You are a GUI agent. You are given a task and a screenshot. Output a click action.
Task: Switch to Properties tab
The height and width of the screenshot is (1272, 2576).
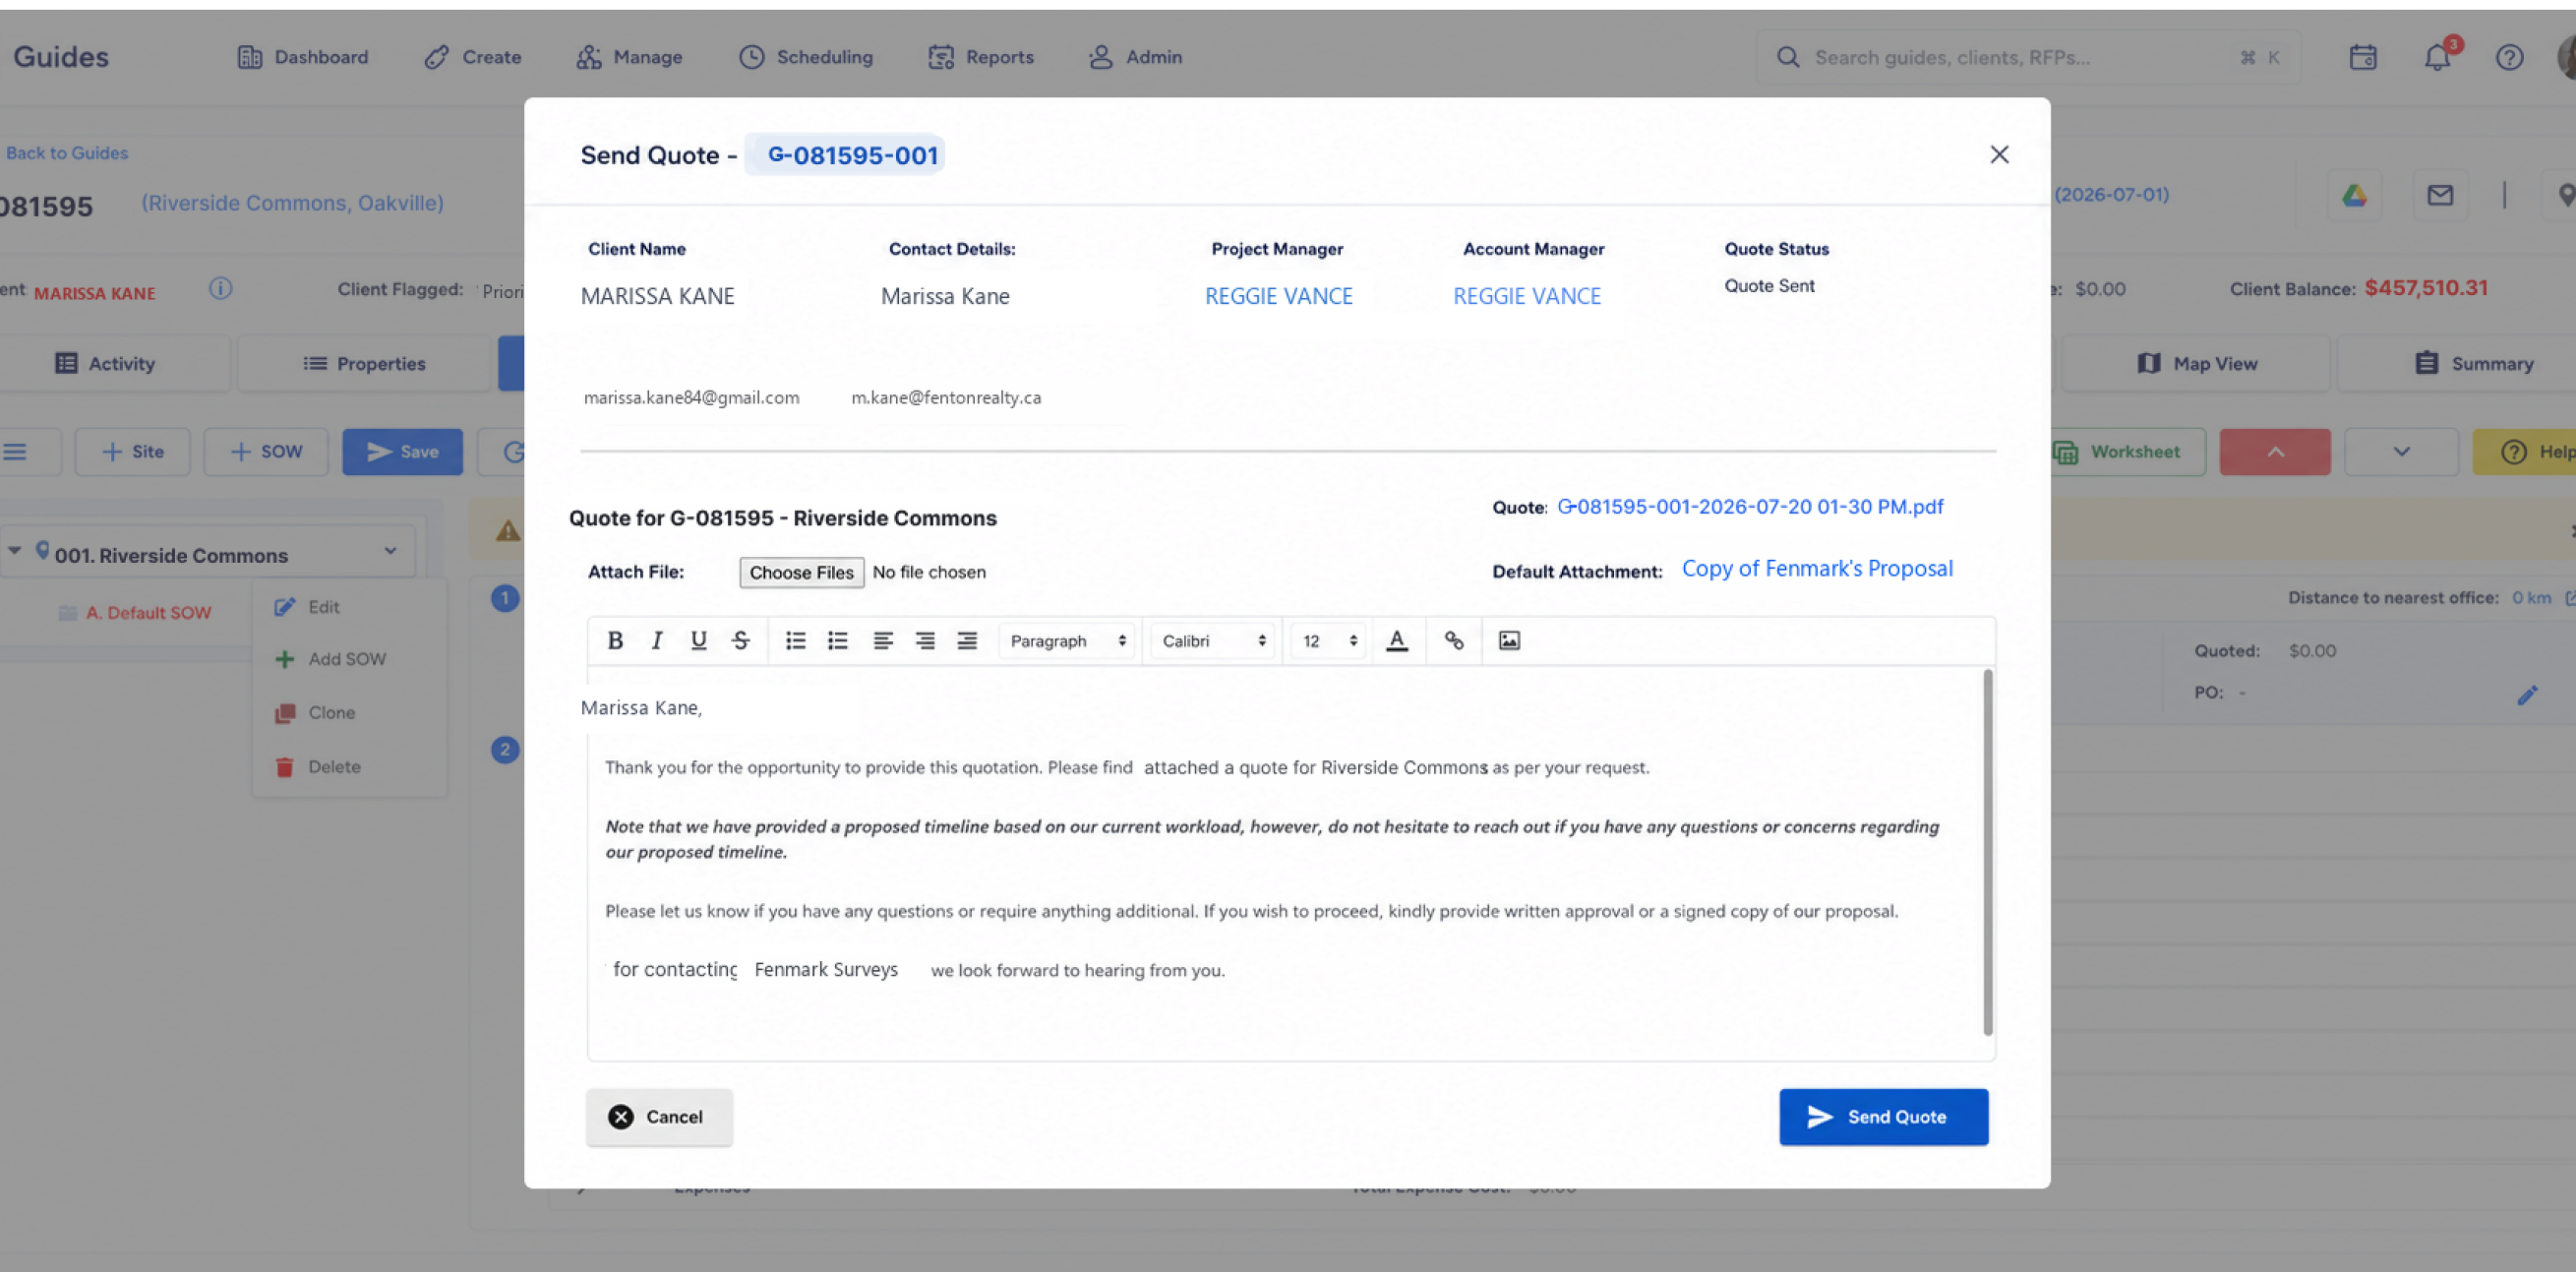tap(364, 364)
